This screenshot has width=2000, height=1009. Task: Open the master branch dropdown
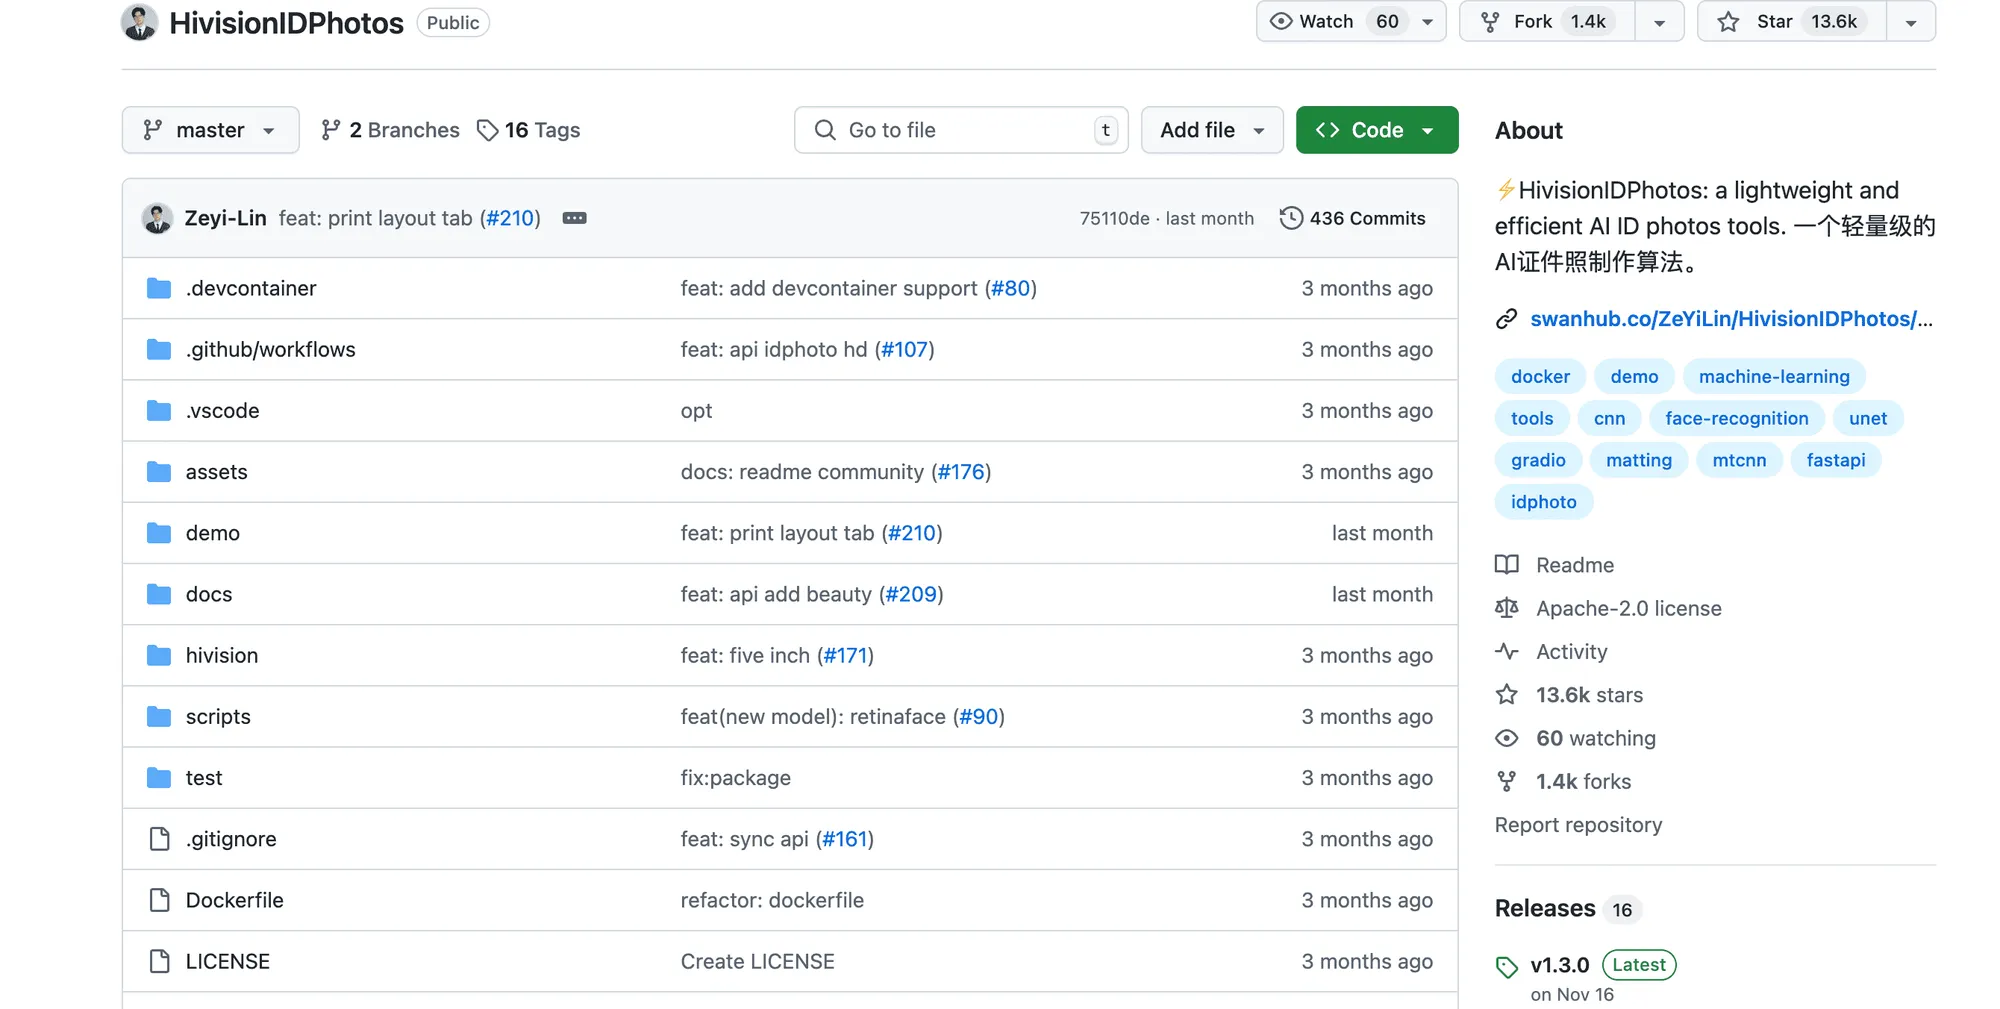210,130
